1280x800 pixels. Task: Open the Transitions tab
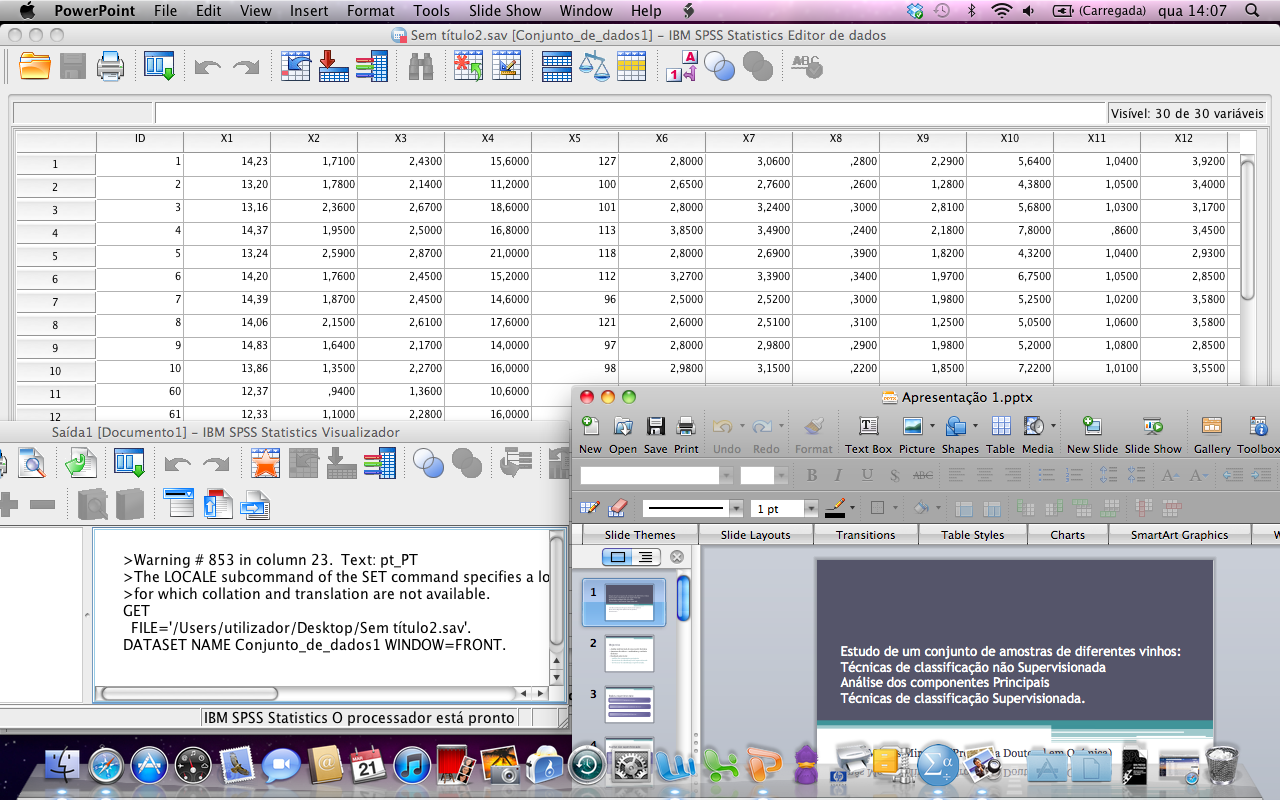[x=866, y=535]
